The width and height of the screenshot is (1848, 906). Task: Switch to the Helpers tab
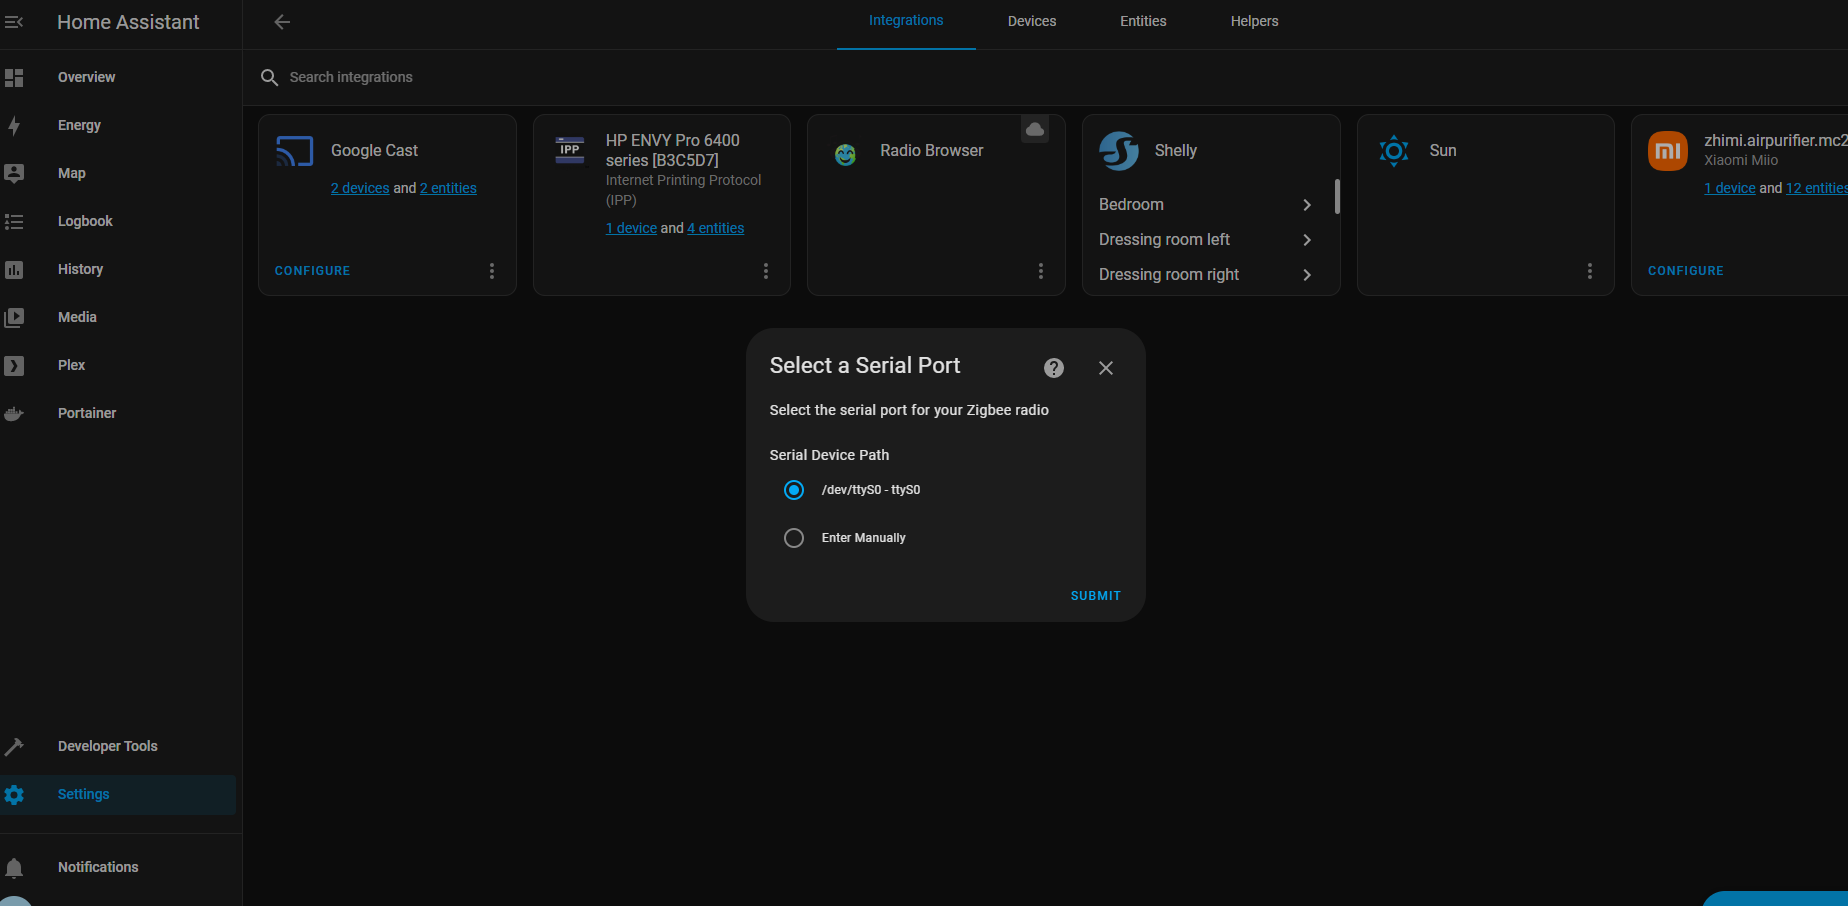[1254, 21]
